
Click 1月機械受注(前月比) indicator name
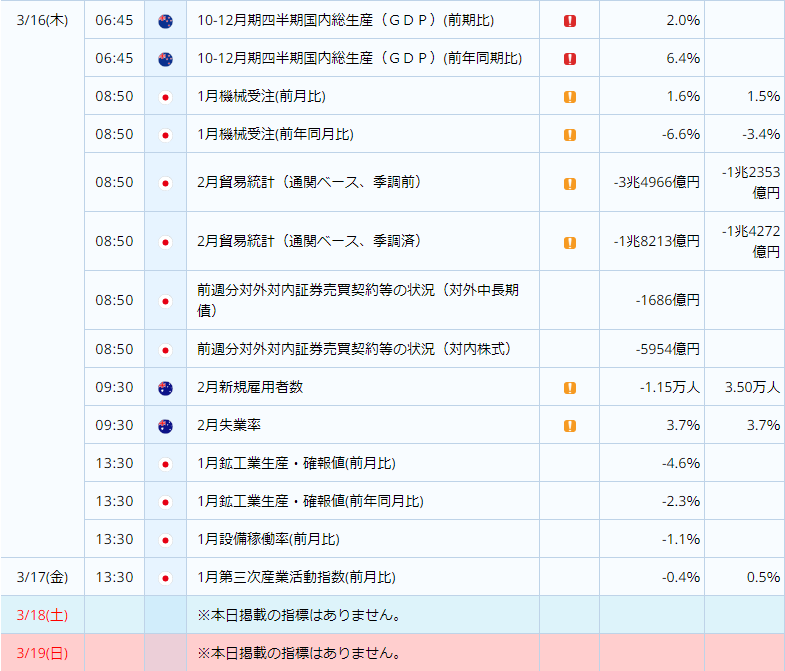(261, 96)
